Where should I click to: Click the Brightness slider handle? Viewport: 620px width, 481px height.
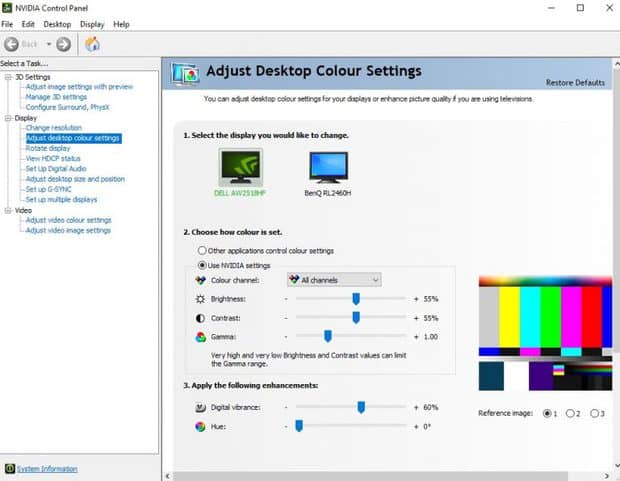[355, 299]
